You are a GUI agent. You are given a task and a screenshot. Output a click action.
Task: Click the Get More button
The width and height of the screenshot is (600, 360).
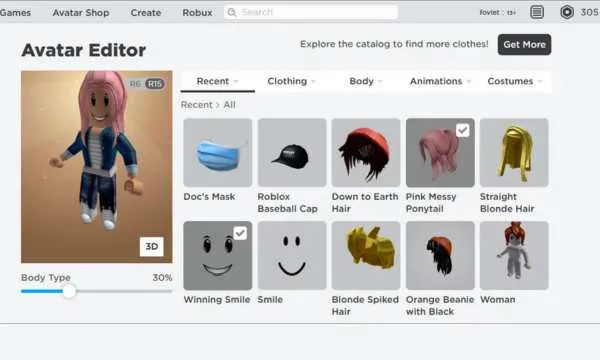[x=524, y=44]
